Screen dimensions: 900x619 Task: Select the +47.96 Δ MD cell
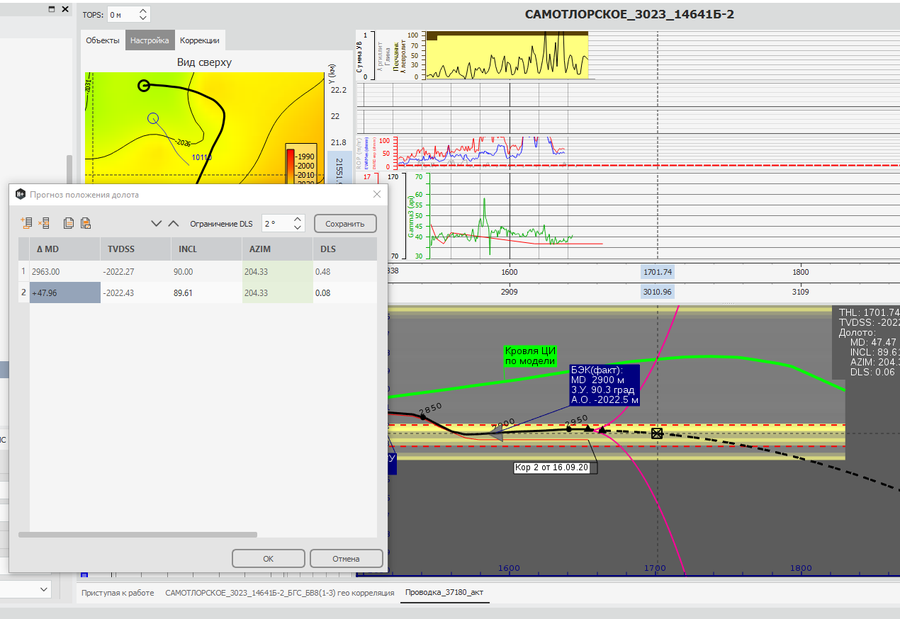click(x=65, y=292)
